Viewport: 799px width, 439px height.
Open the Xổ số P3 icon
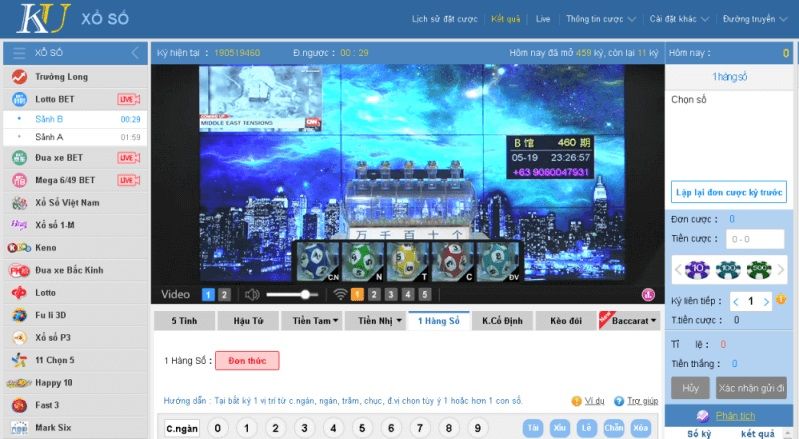click(x=19, y=338)
